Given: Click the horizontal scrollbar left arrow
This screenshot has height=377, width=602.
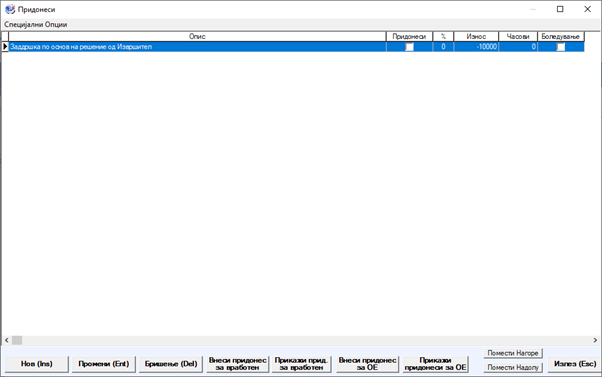Looking at the screenshot, I should (7, 340).
